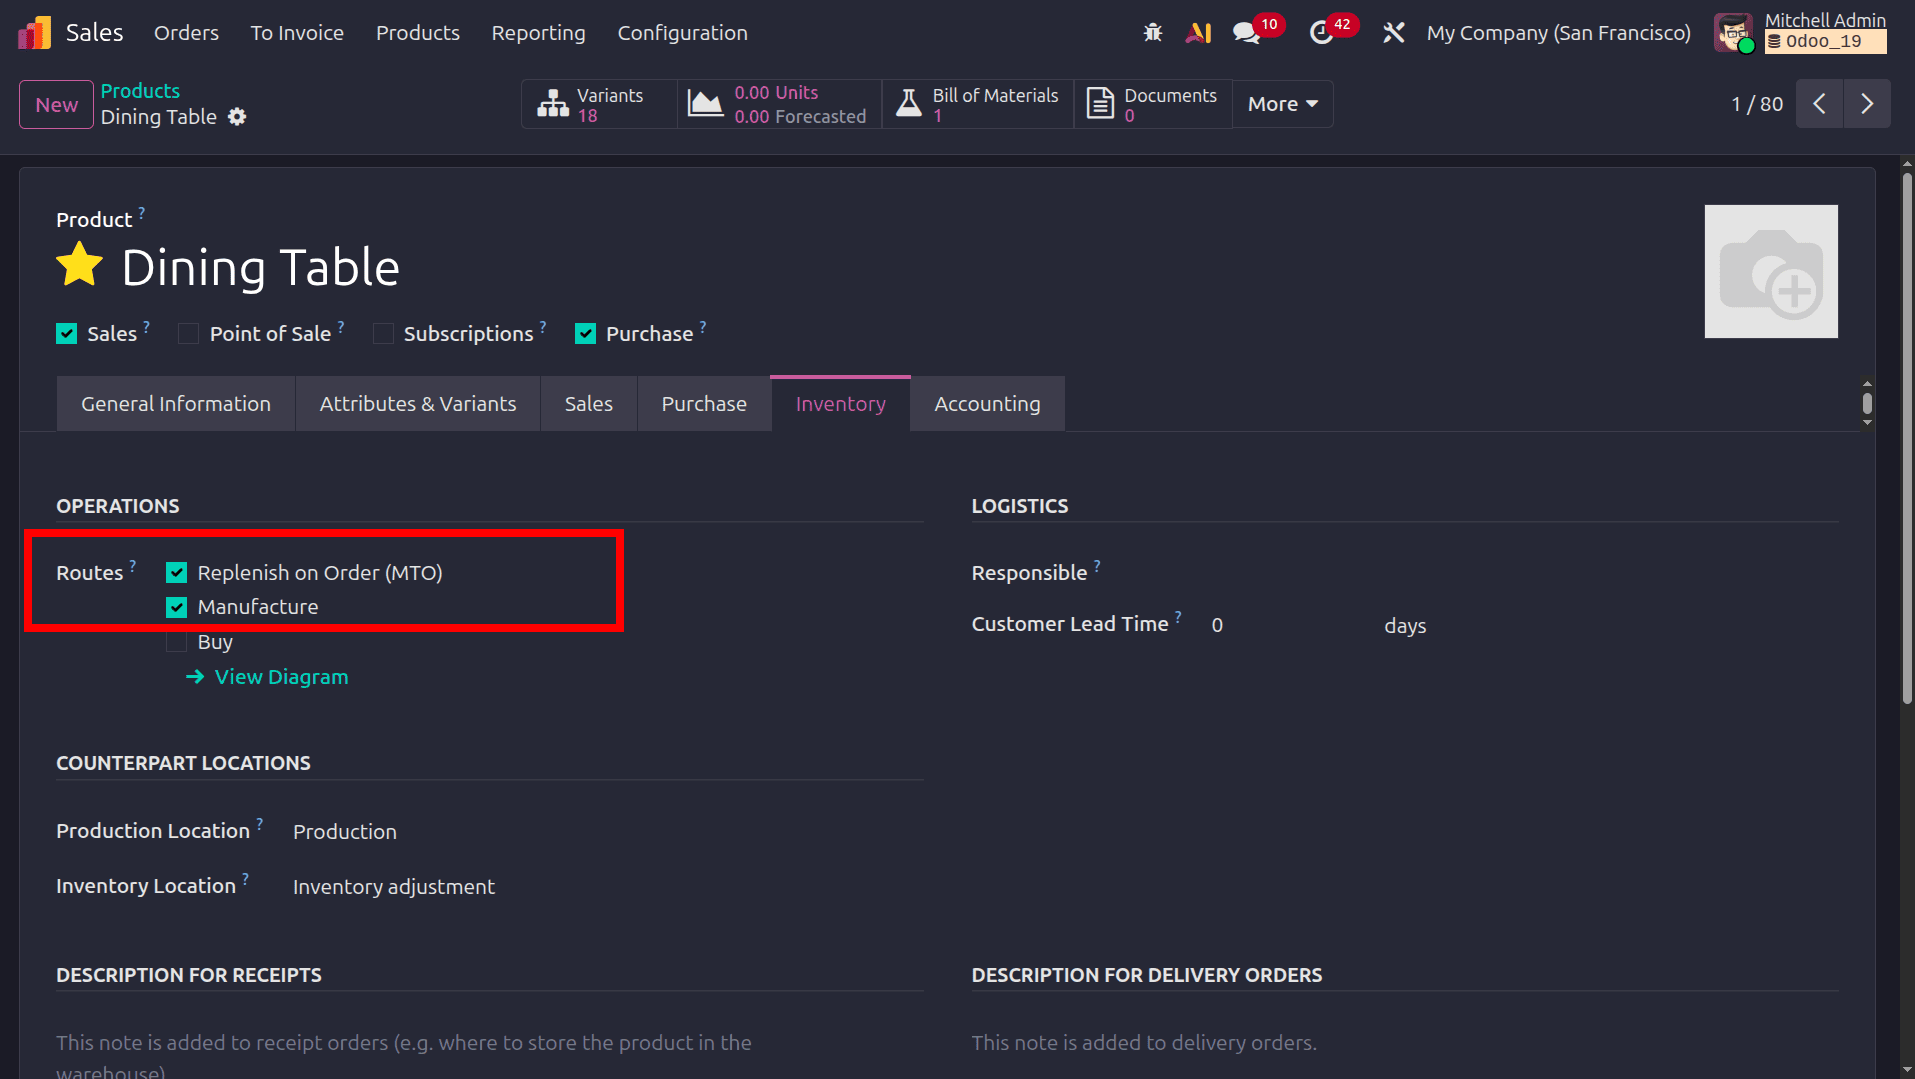Uncheck the Sales checkbox
The image size is (1915, 1079).
pyautogui.click(x=67, y=334)
